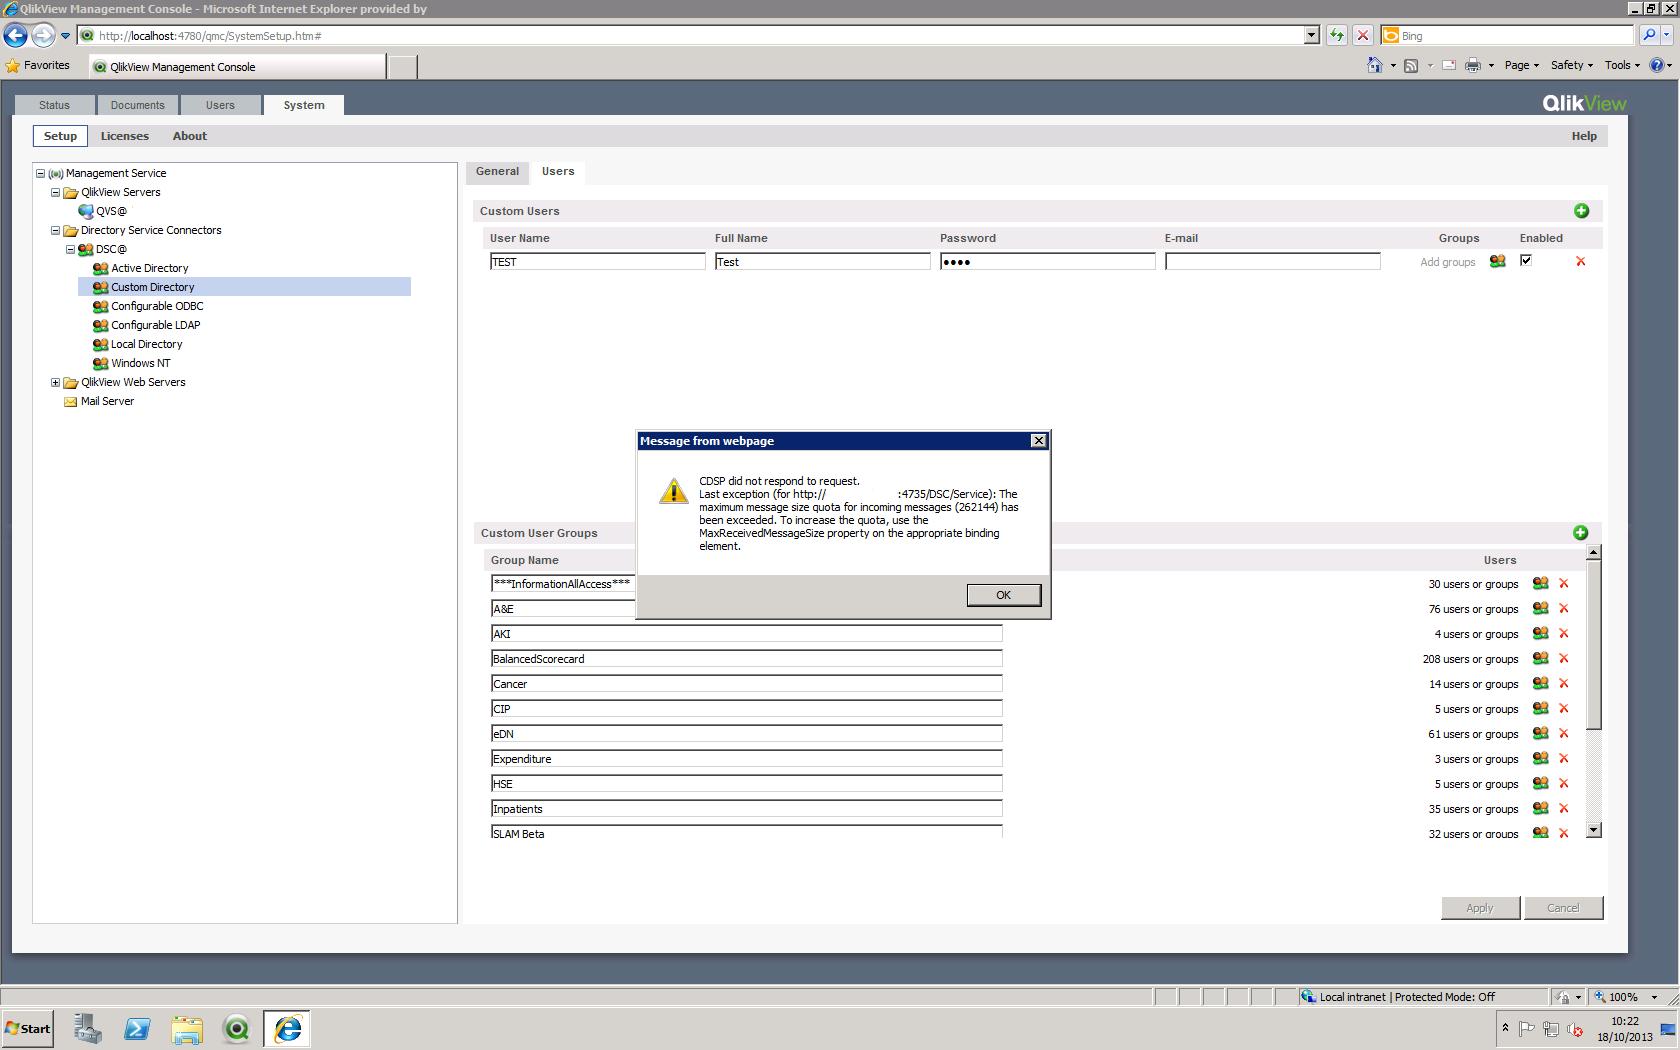Click the E-mail field for TEST user
Image resolution: width=1680 pixels, height=1050 pixels.
[1272, 261]
